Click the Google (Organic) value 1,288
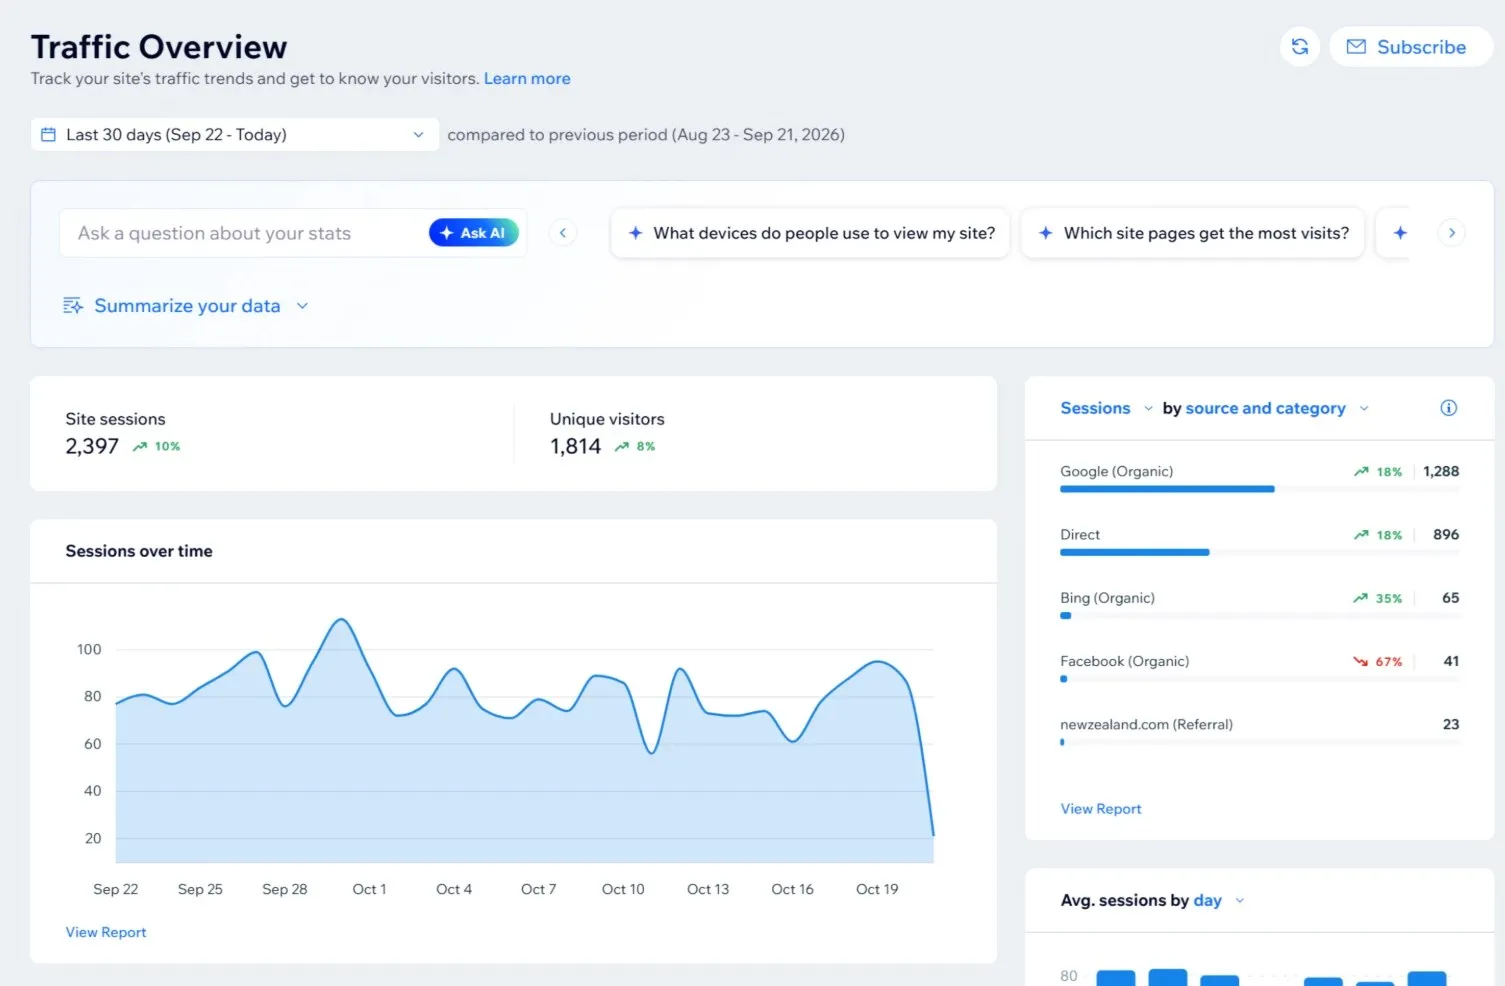The image size is (1505, 986). [x=1441, y=471]
